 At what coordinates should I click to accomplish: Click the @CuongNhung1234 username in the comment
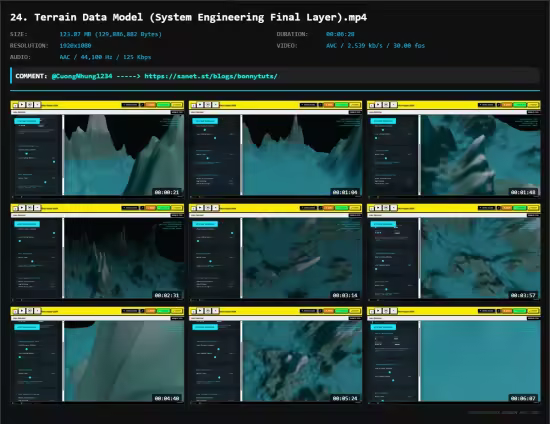tap(82, 76)
